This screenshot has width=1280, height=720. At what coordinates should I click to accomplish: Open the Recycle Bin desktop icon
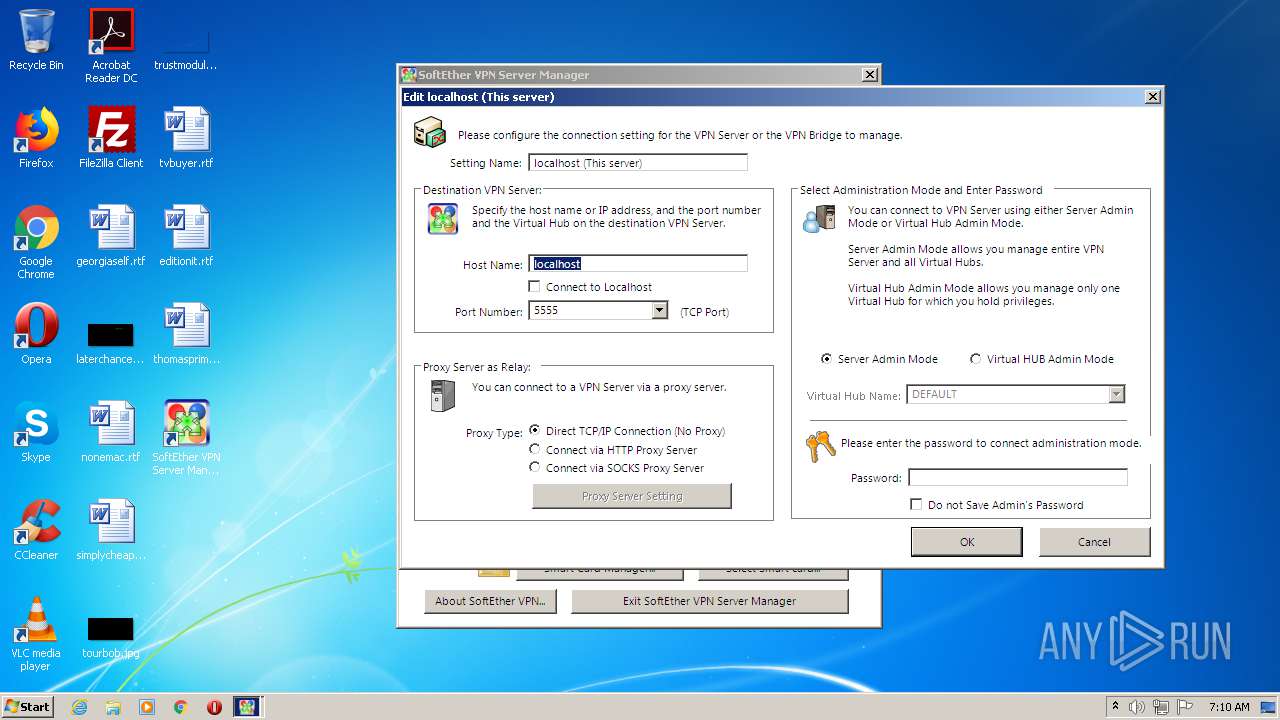coord(36,41)
